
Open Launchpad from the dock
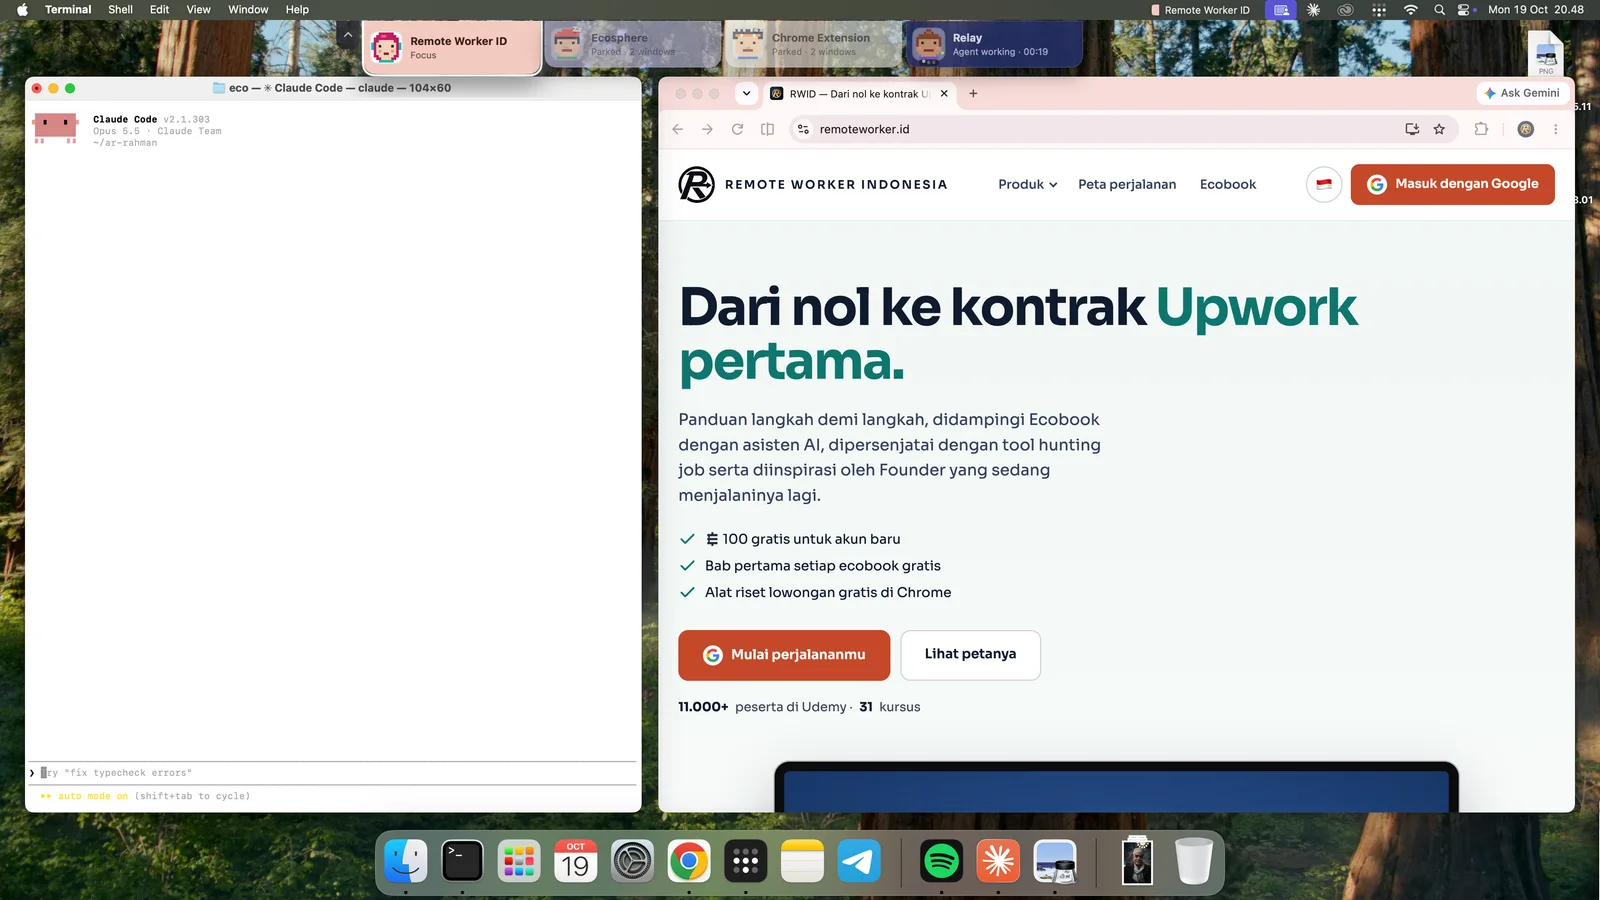pos(519,861)
